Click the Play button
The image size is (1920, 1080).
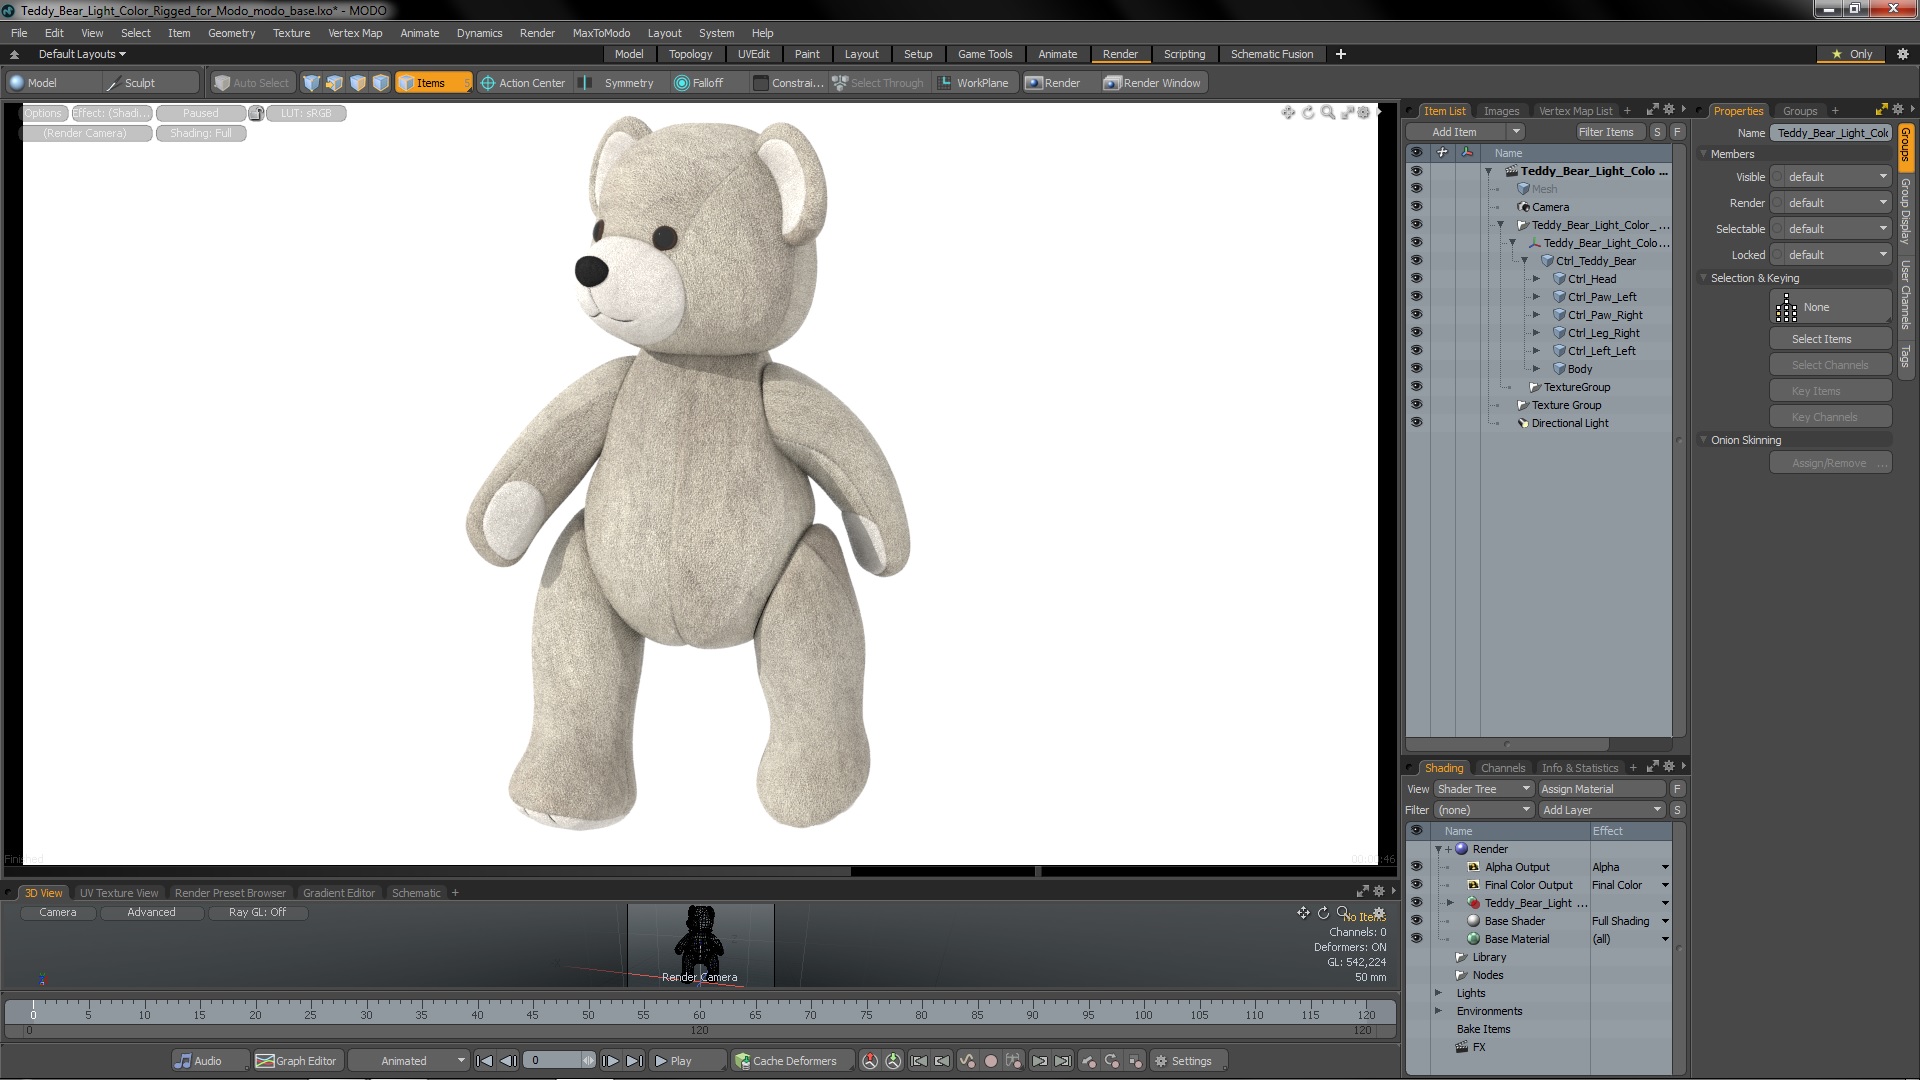click(x=688, y=1061)
